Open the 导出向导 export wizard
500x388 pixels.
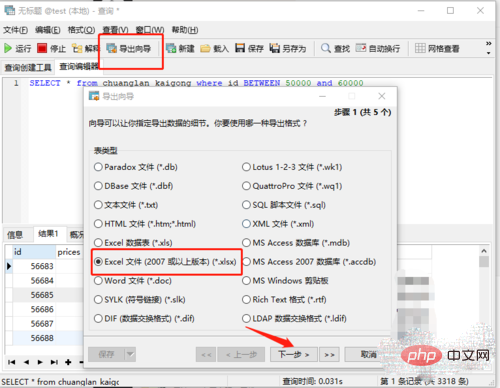(x=129, y=49)
